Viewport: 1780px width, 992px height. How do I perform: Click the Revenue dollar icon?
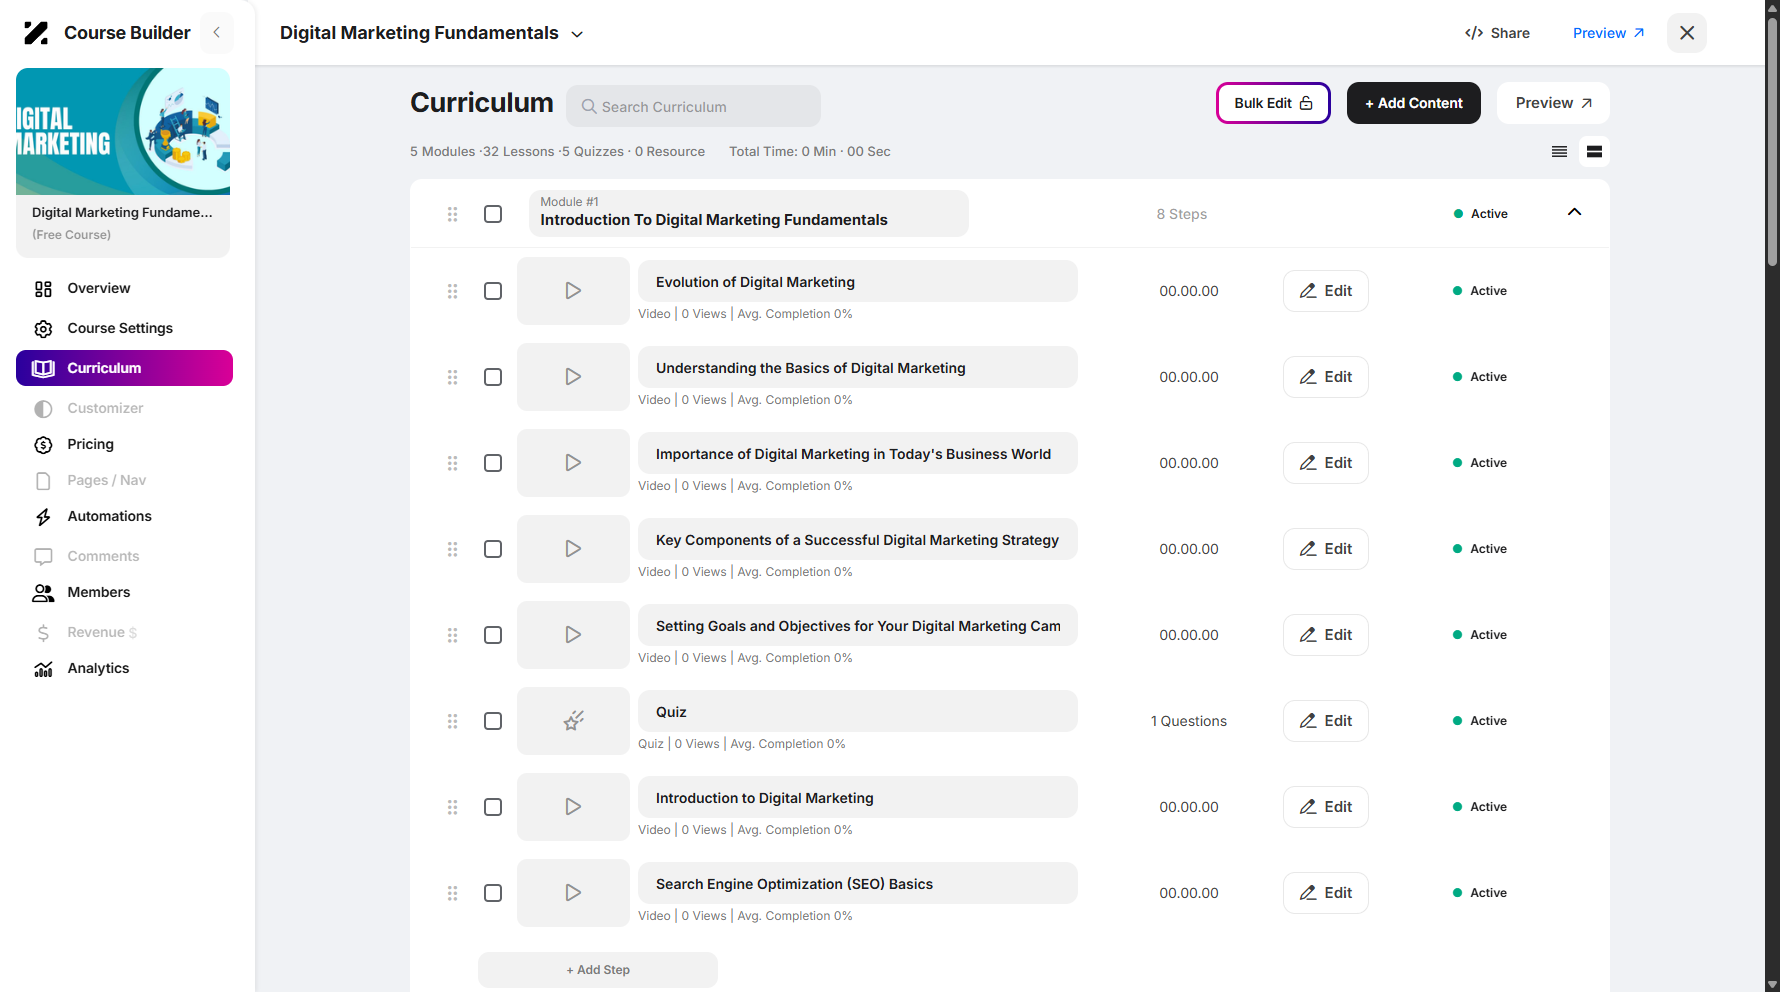(43, 633)
